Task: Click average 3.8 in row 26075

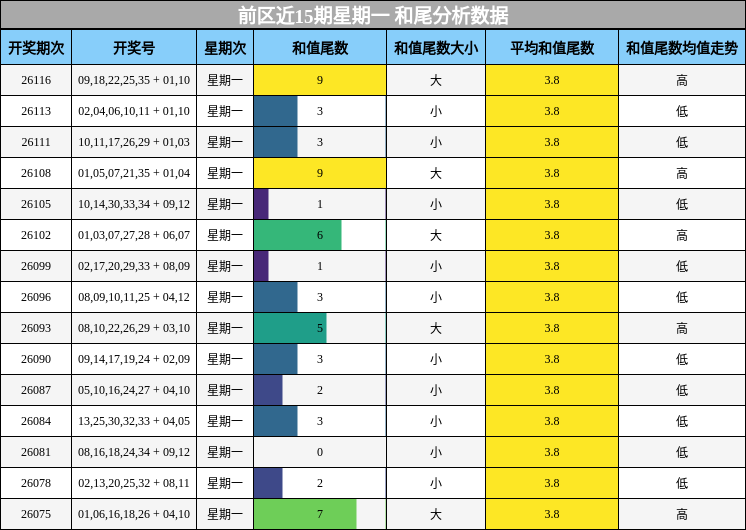Action: 552,514
